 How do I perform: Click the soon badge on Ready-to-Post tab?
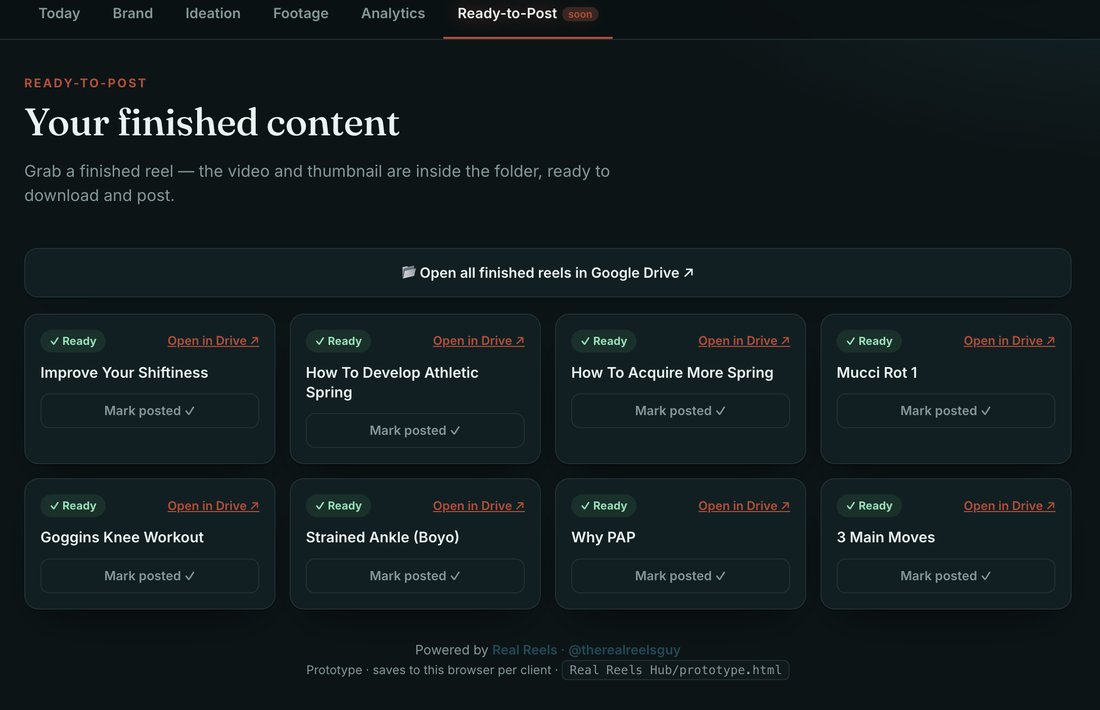[580, 14]
